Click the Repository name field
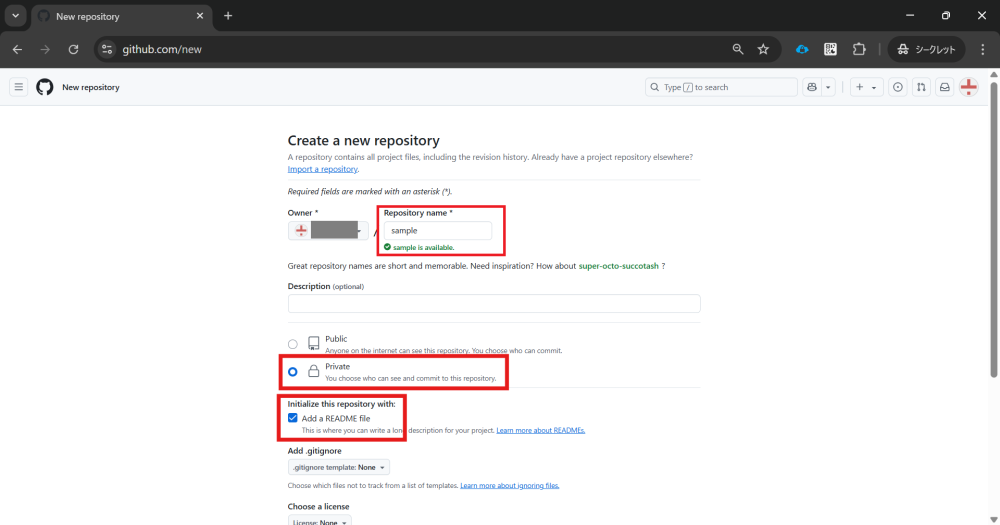 point(438,230)
